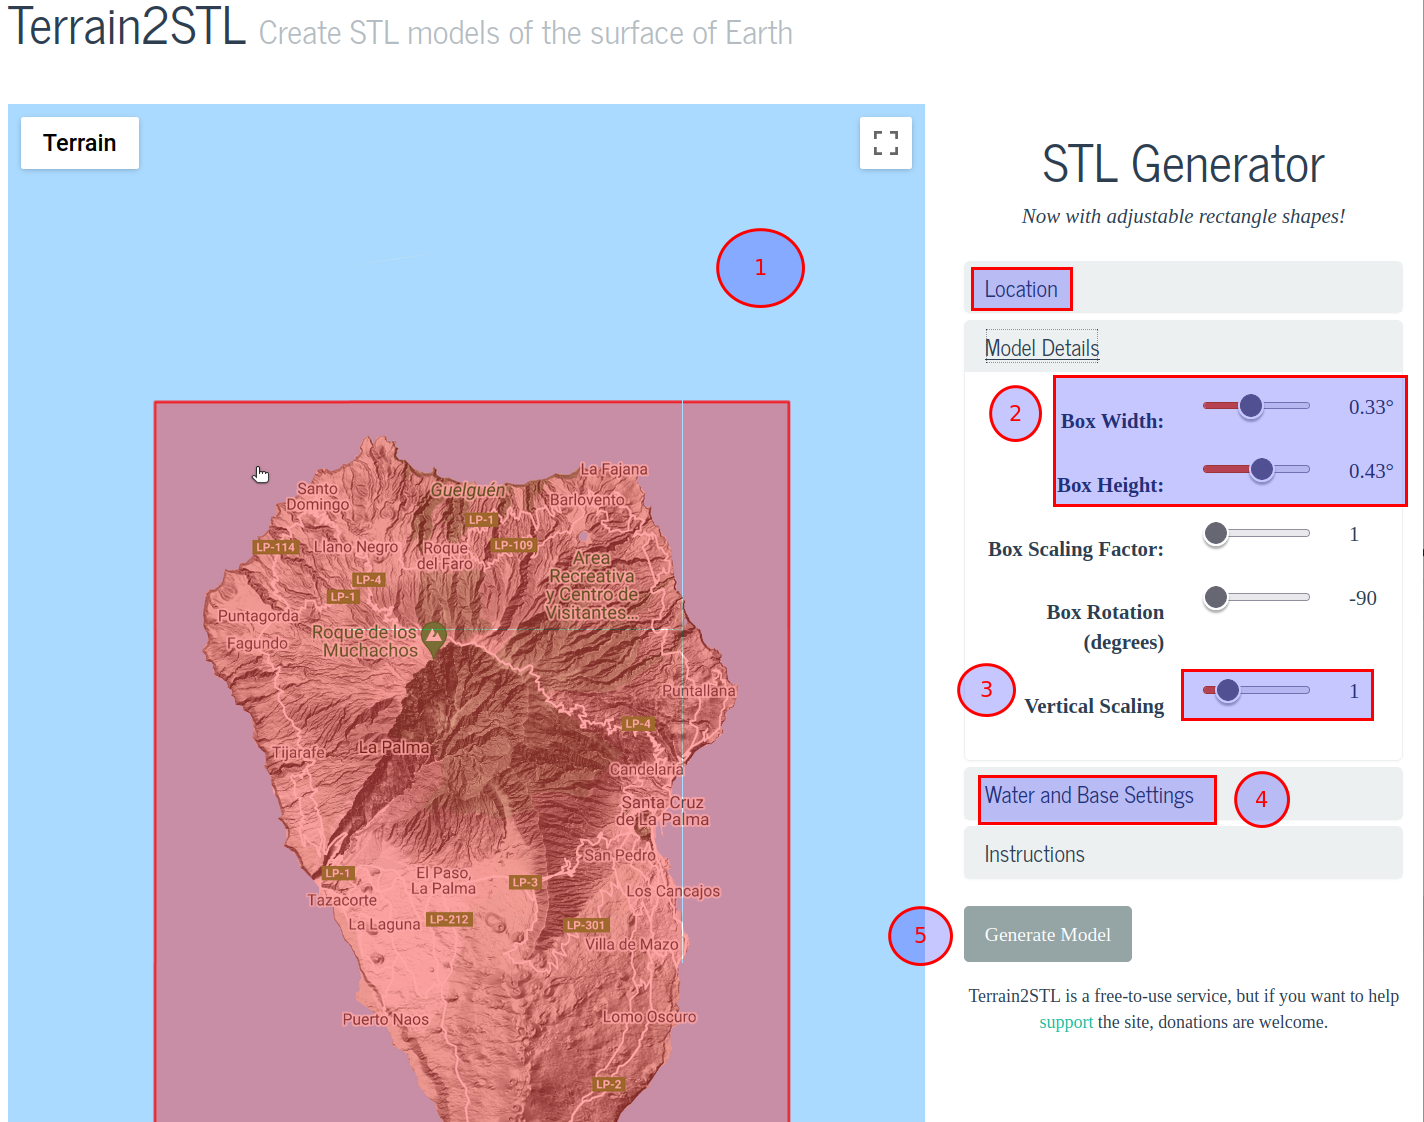This screenshot has width=1424, height=1122.
Task: Click the Box Rotation slider handle
Action: click(1216, 598)
